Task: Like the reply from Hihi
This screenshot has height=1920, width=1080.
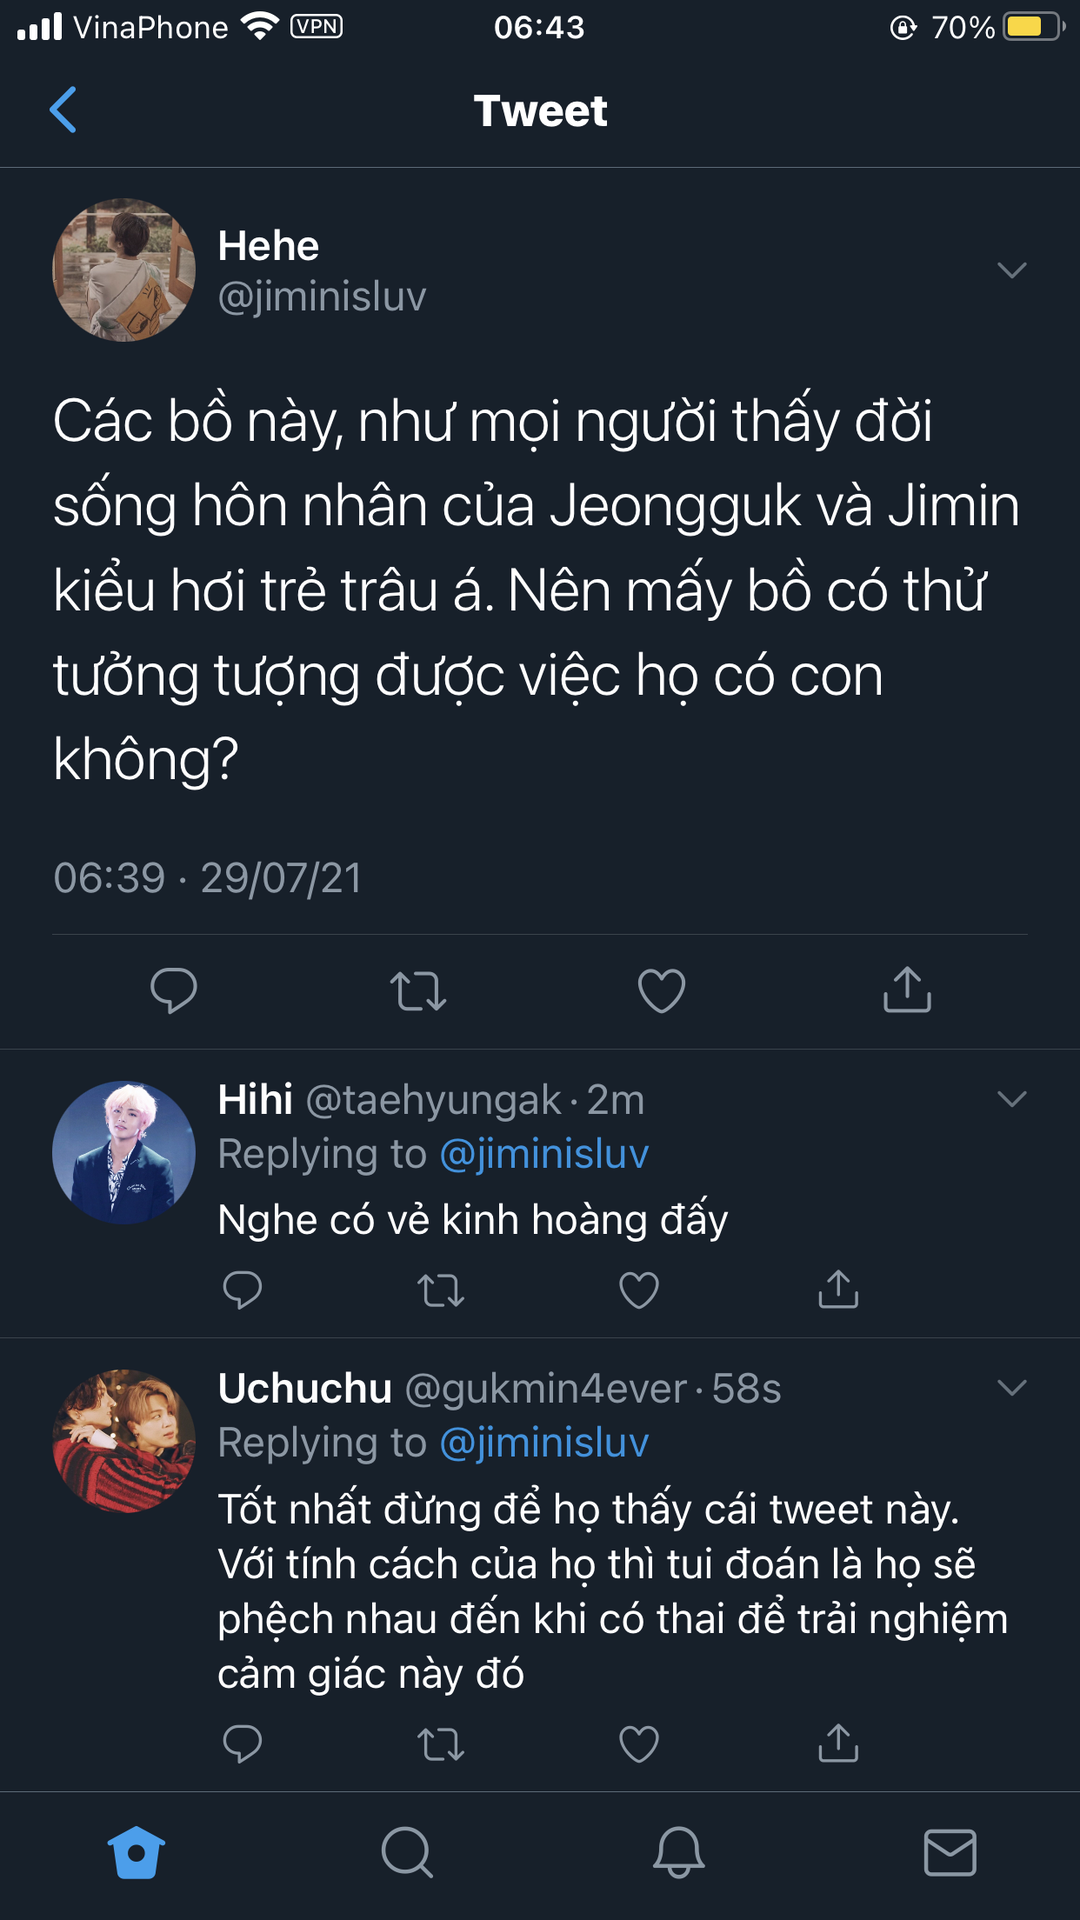Action: point(639,1290)
